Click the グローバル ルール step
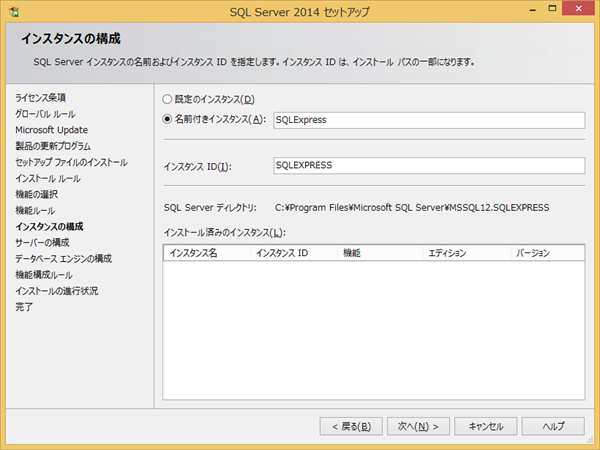This screenshot has width=600, height=450. [45, 114]
